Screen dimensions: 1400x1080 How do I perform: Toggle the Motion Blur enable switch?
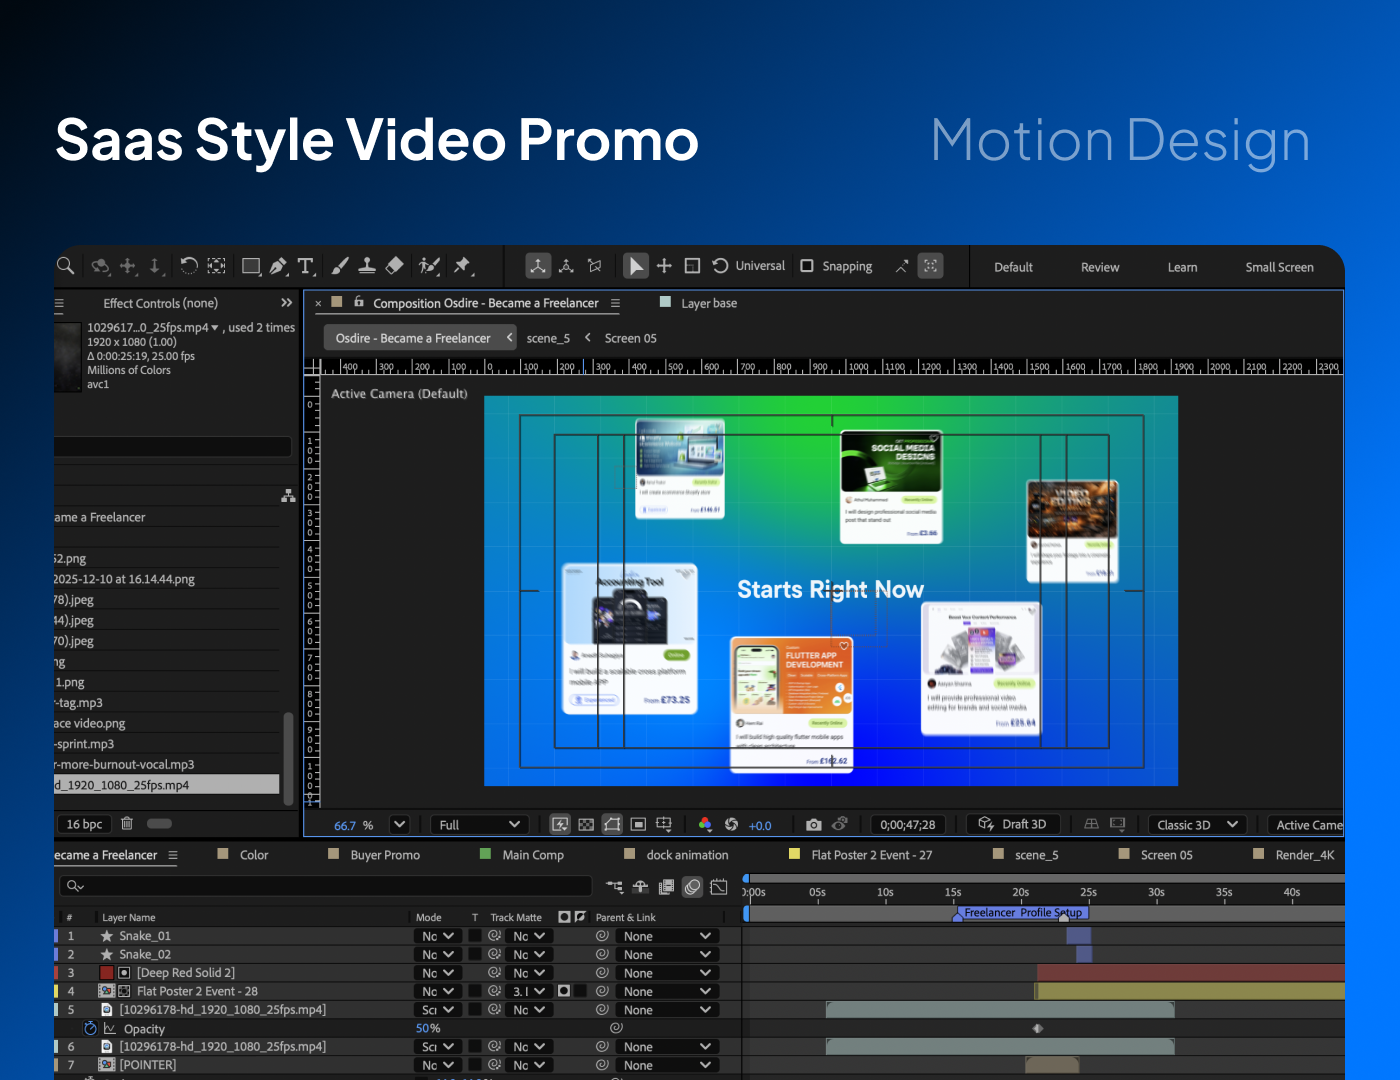692,887
